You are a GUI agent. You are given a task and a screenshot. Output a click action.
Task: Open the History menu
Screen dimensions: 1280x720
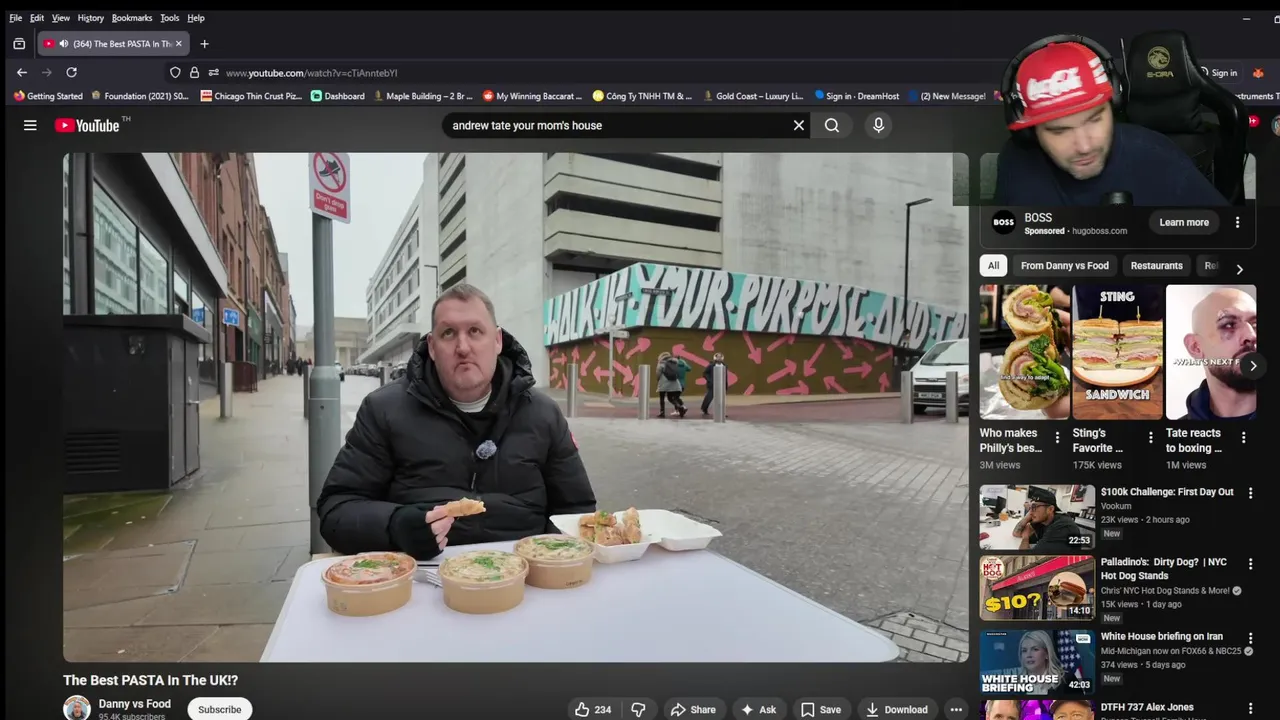[90, 18]
